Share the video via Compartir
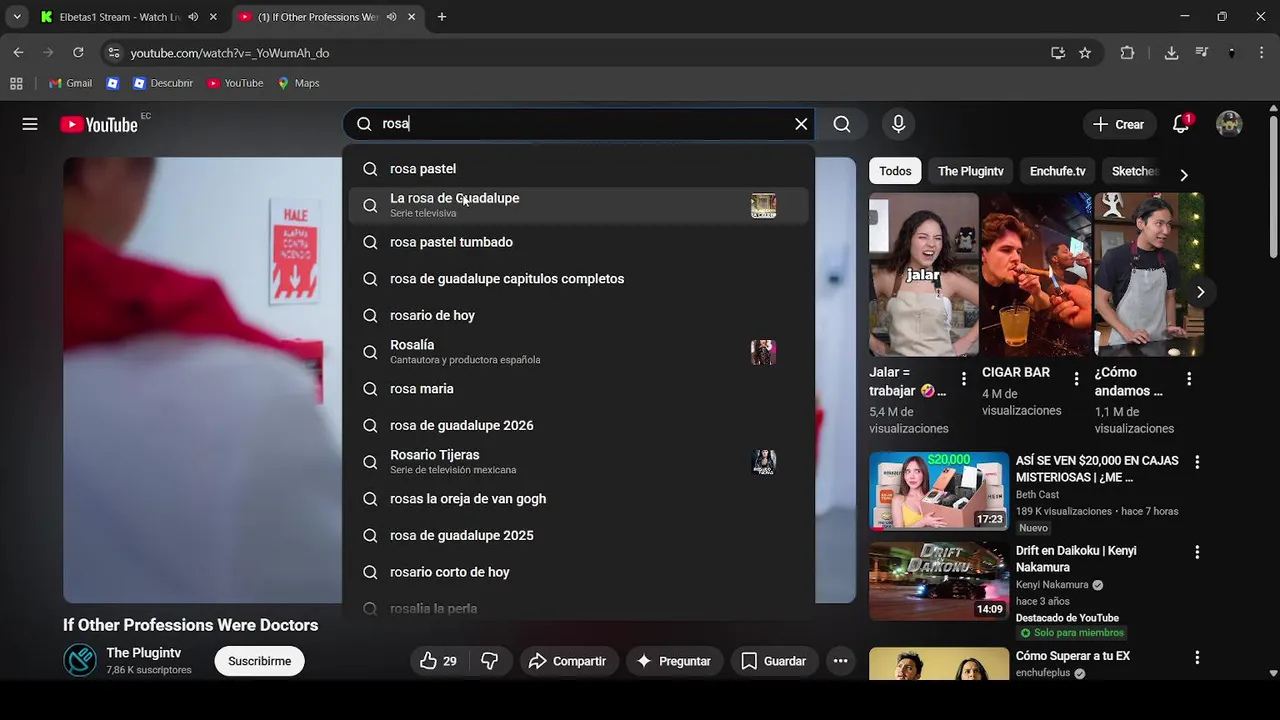The height and width of the screenshot is (720, 1280). click(x=567, y=661)
